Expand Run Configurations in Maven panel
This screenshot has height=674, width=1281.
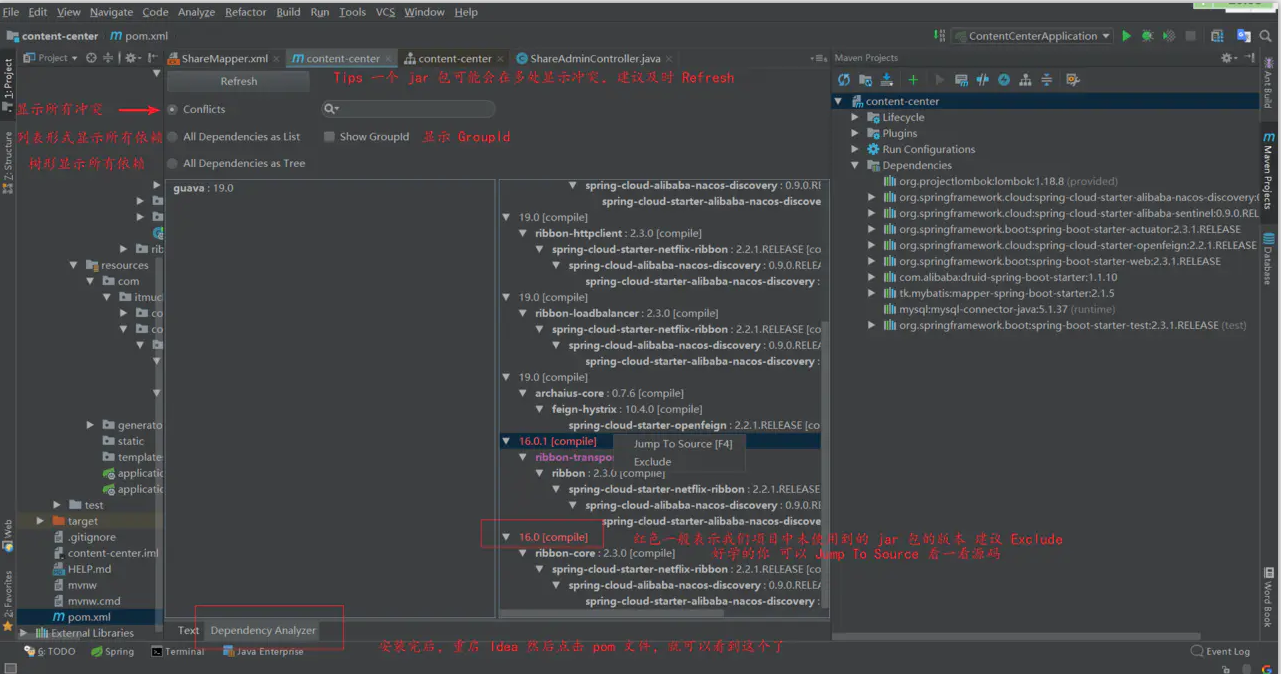(x=855, y=149)
